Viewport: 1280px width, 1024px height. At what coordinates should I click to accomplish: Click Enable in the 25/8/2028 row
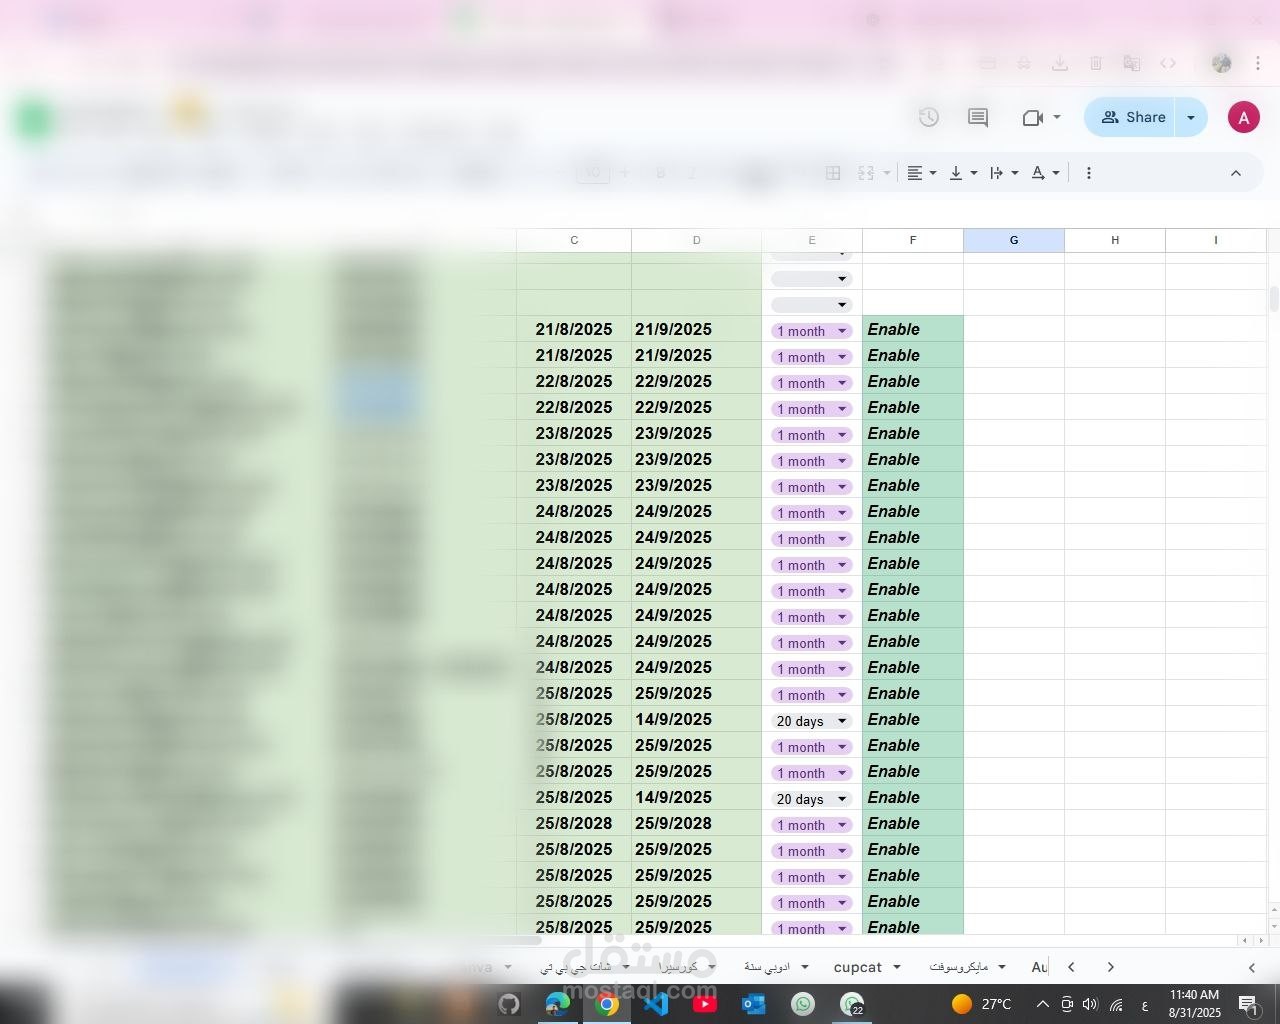pyautogui.click(x=913, y=823)
